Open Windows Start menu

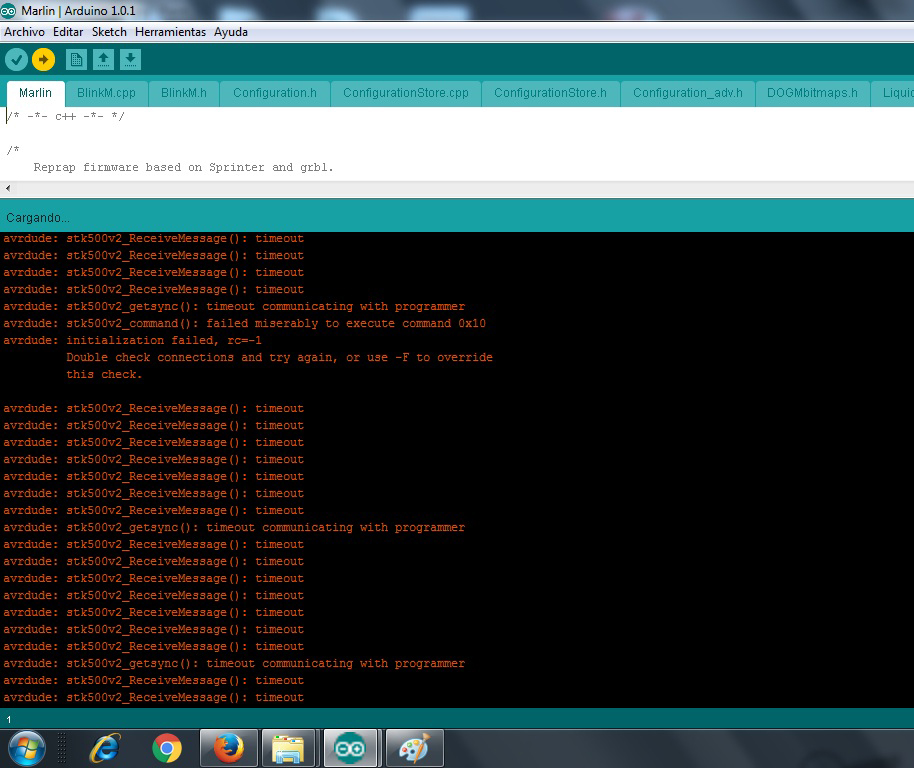click(27, 748)
